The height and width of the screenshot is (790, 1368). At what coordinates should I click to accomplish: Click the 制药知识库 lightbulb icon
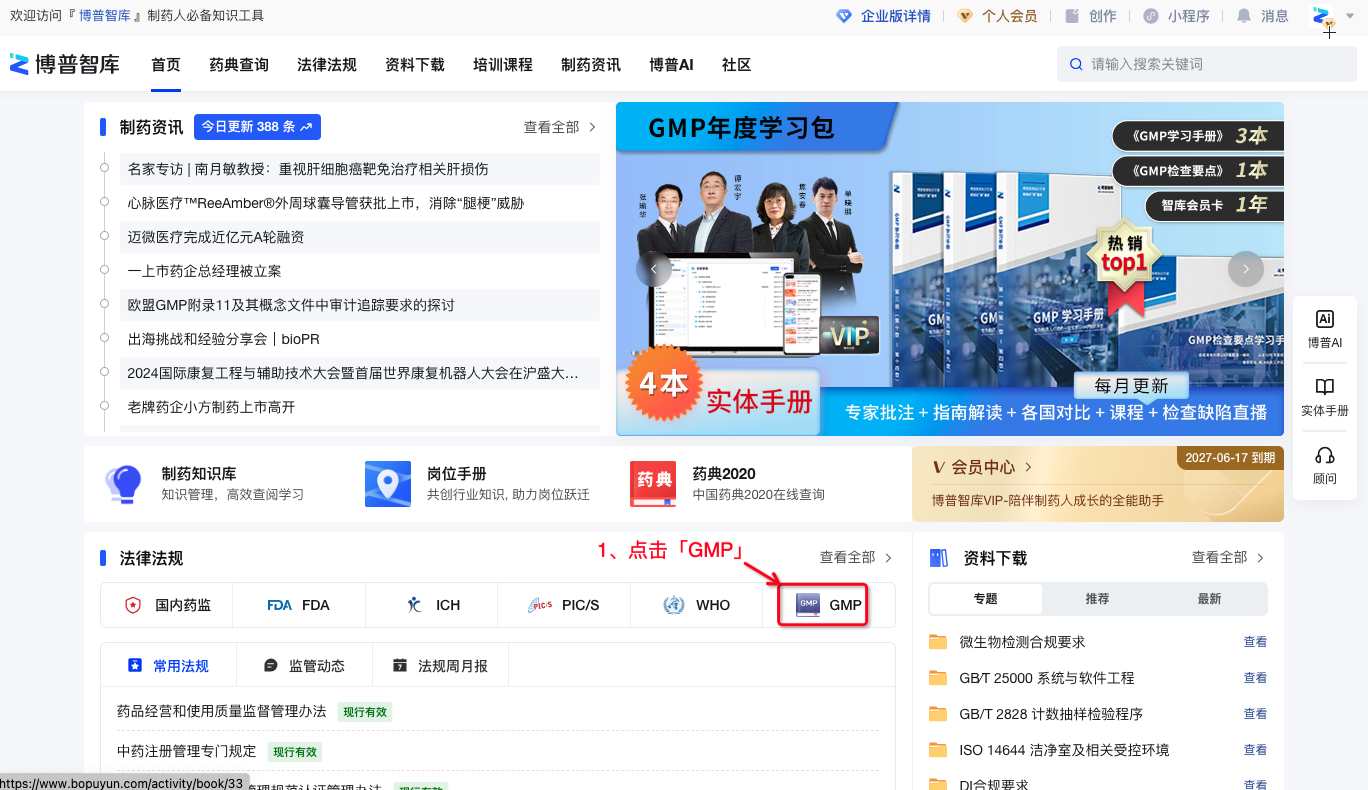point(123,484)
